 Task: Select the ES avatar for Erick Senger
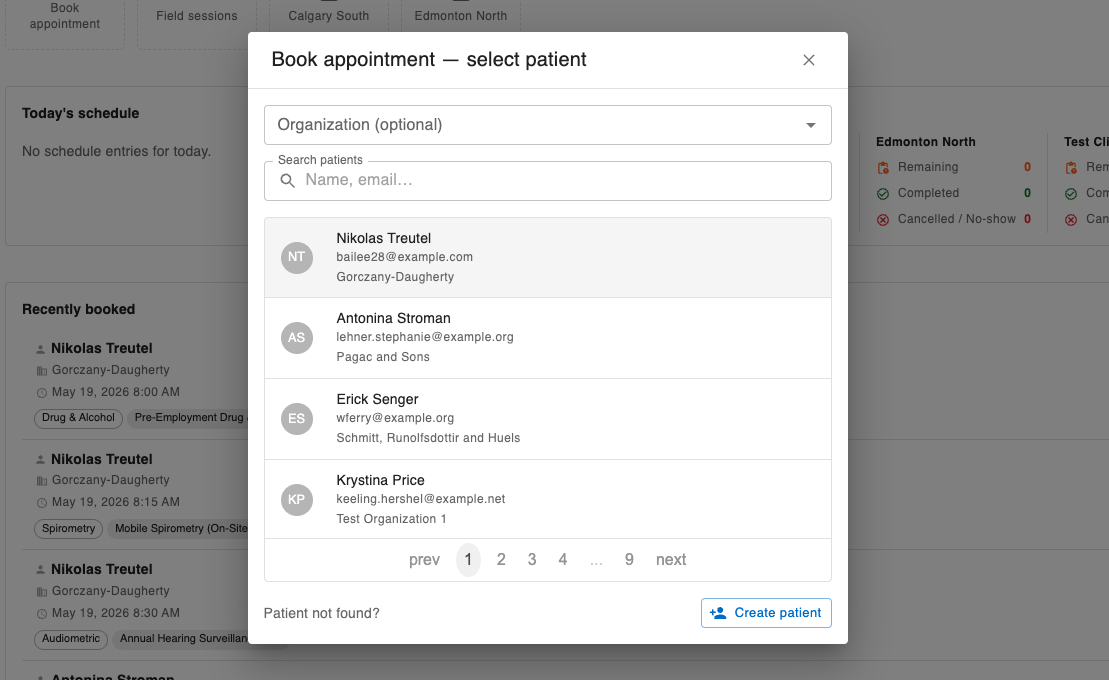tap(296, 419)
